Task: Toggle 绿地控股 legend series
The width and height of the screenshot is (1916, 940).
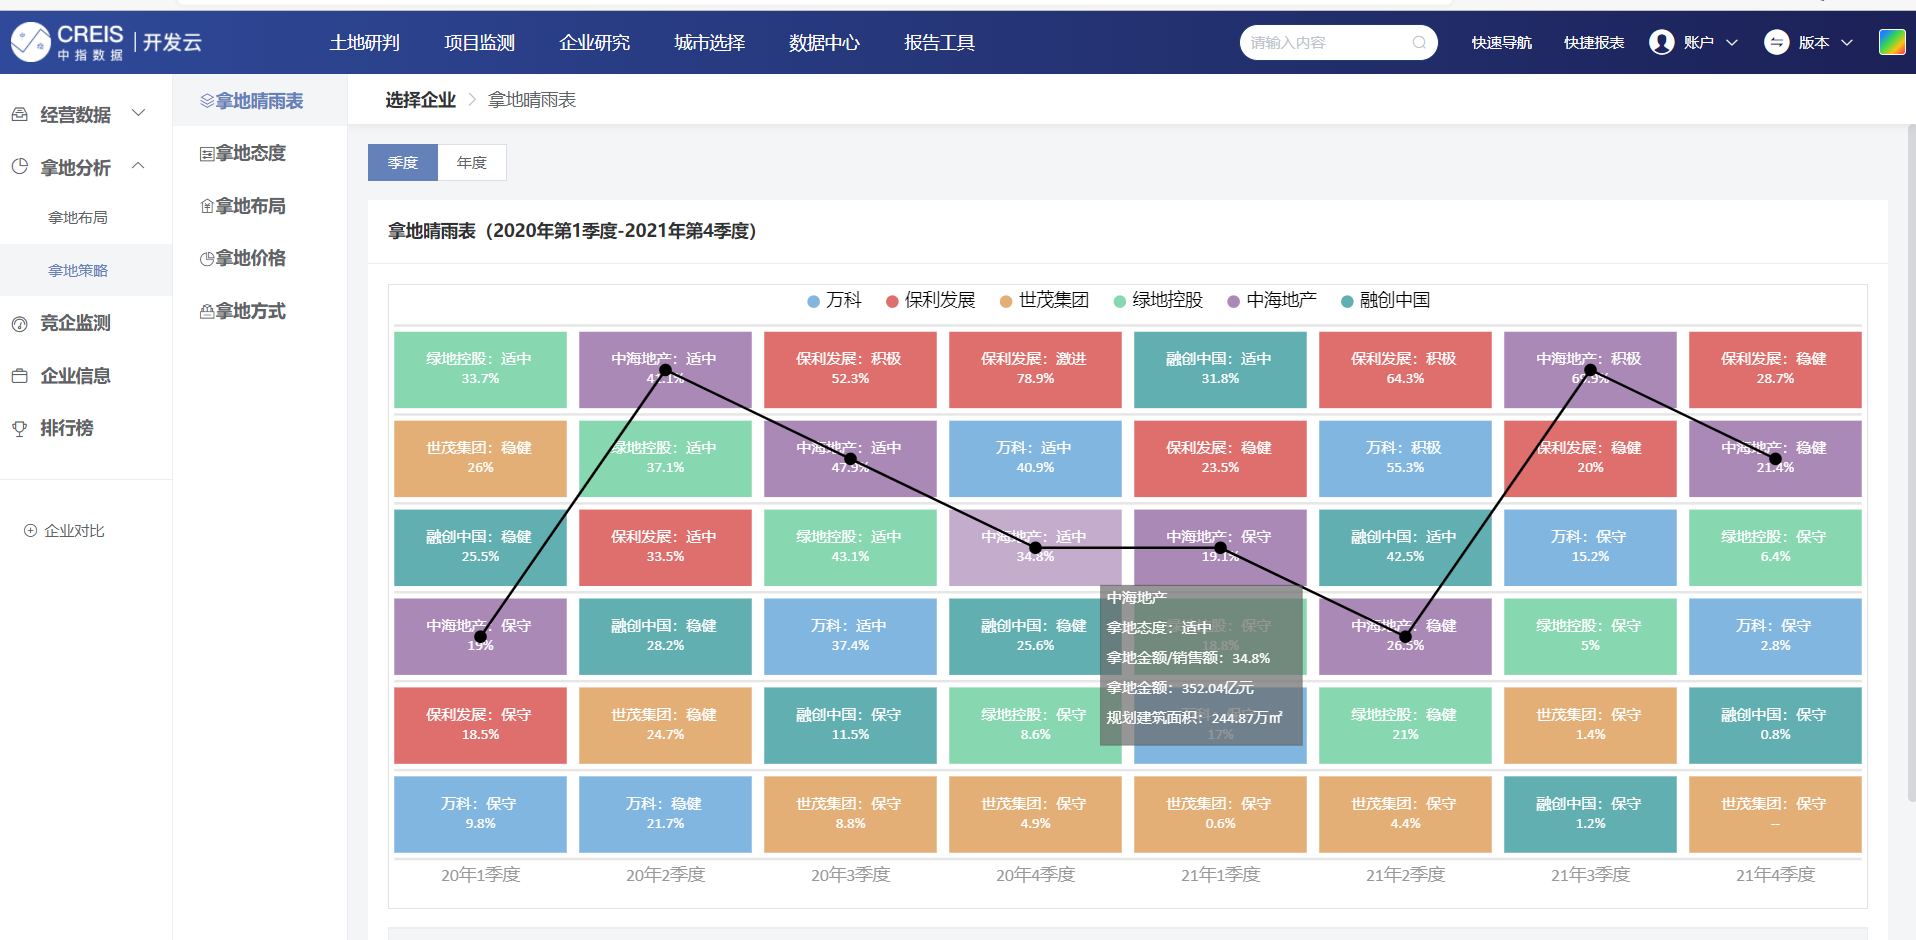Action: pyautogui.click(x=1158, y=300)
